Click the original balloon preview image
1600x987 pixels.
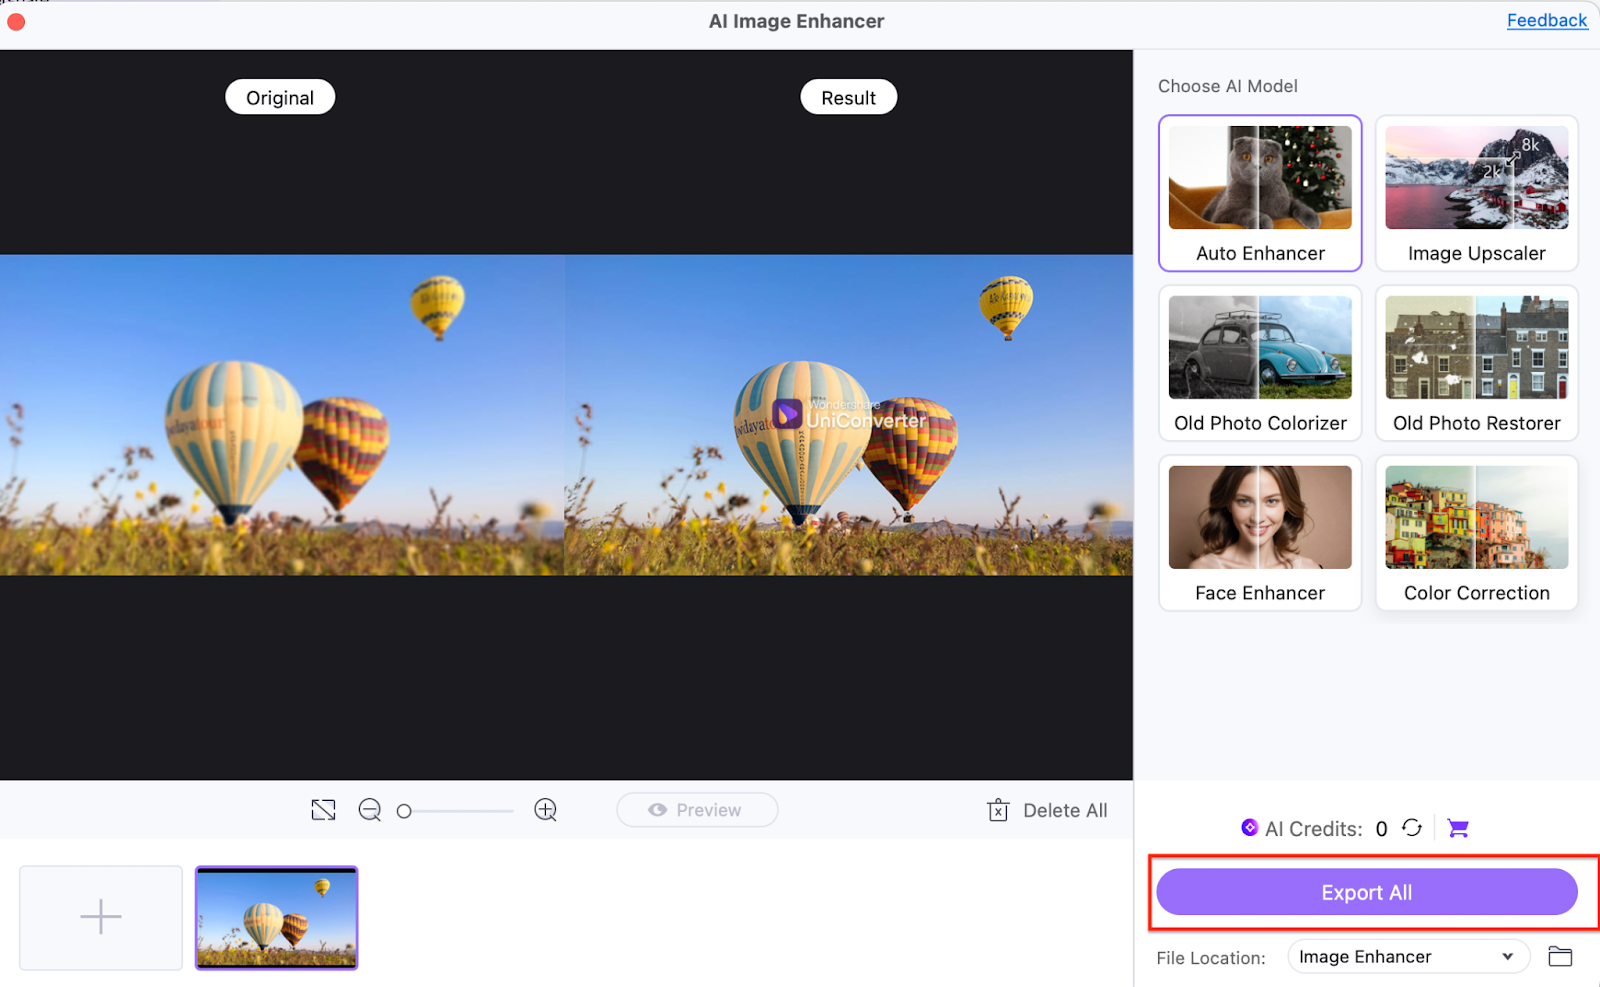[282, 415]
